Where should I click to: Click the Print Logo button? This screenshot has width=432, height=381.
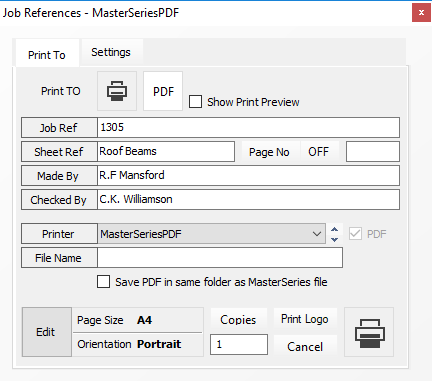305,319
